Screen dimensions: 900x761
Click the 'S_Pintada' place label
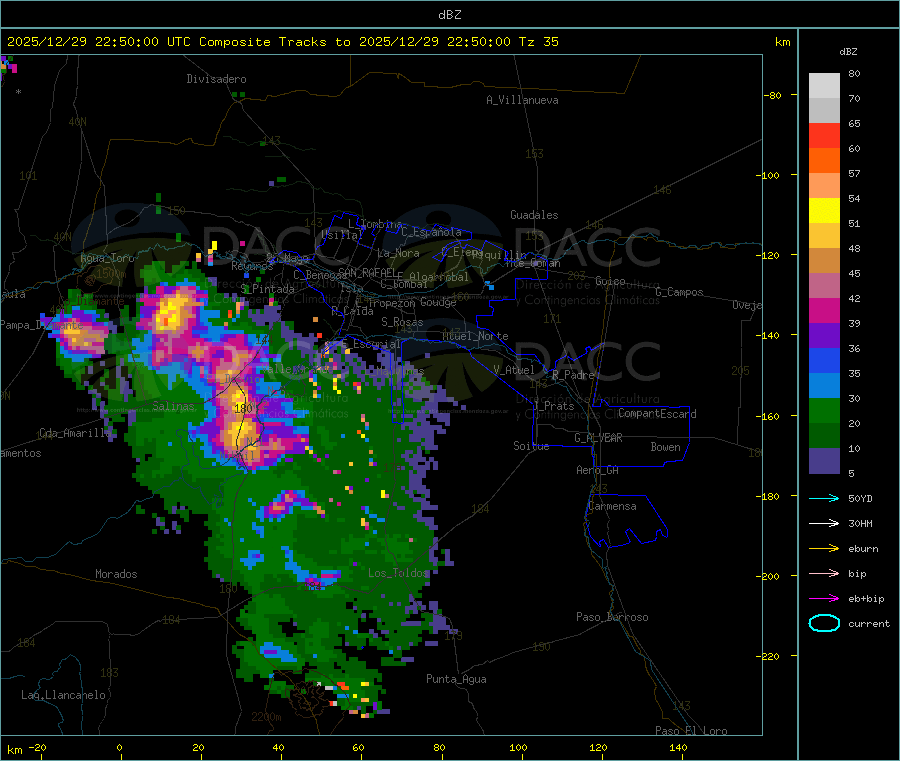(267, 289)
